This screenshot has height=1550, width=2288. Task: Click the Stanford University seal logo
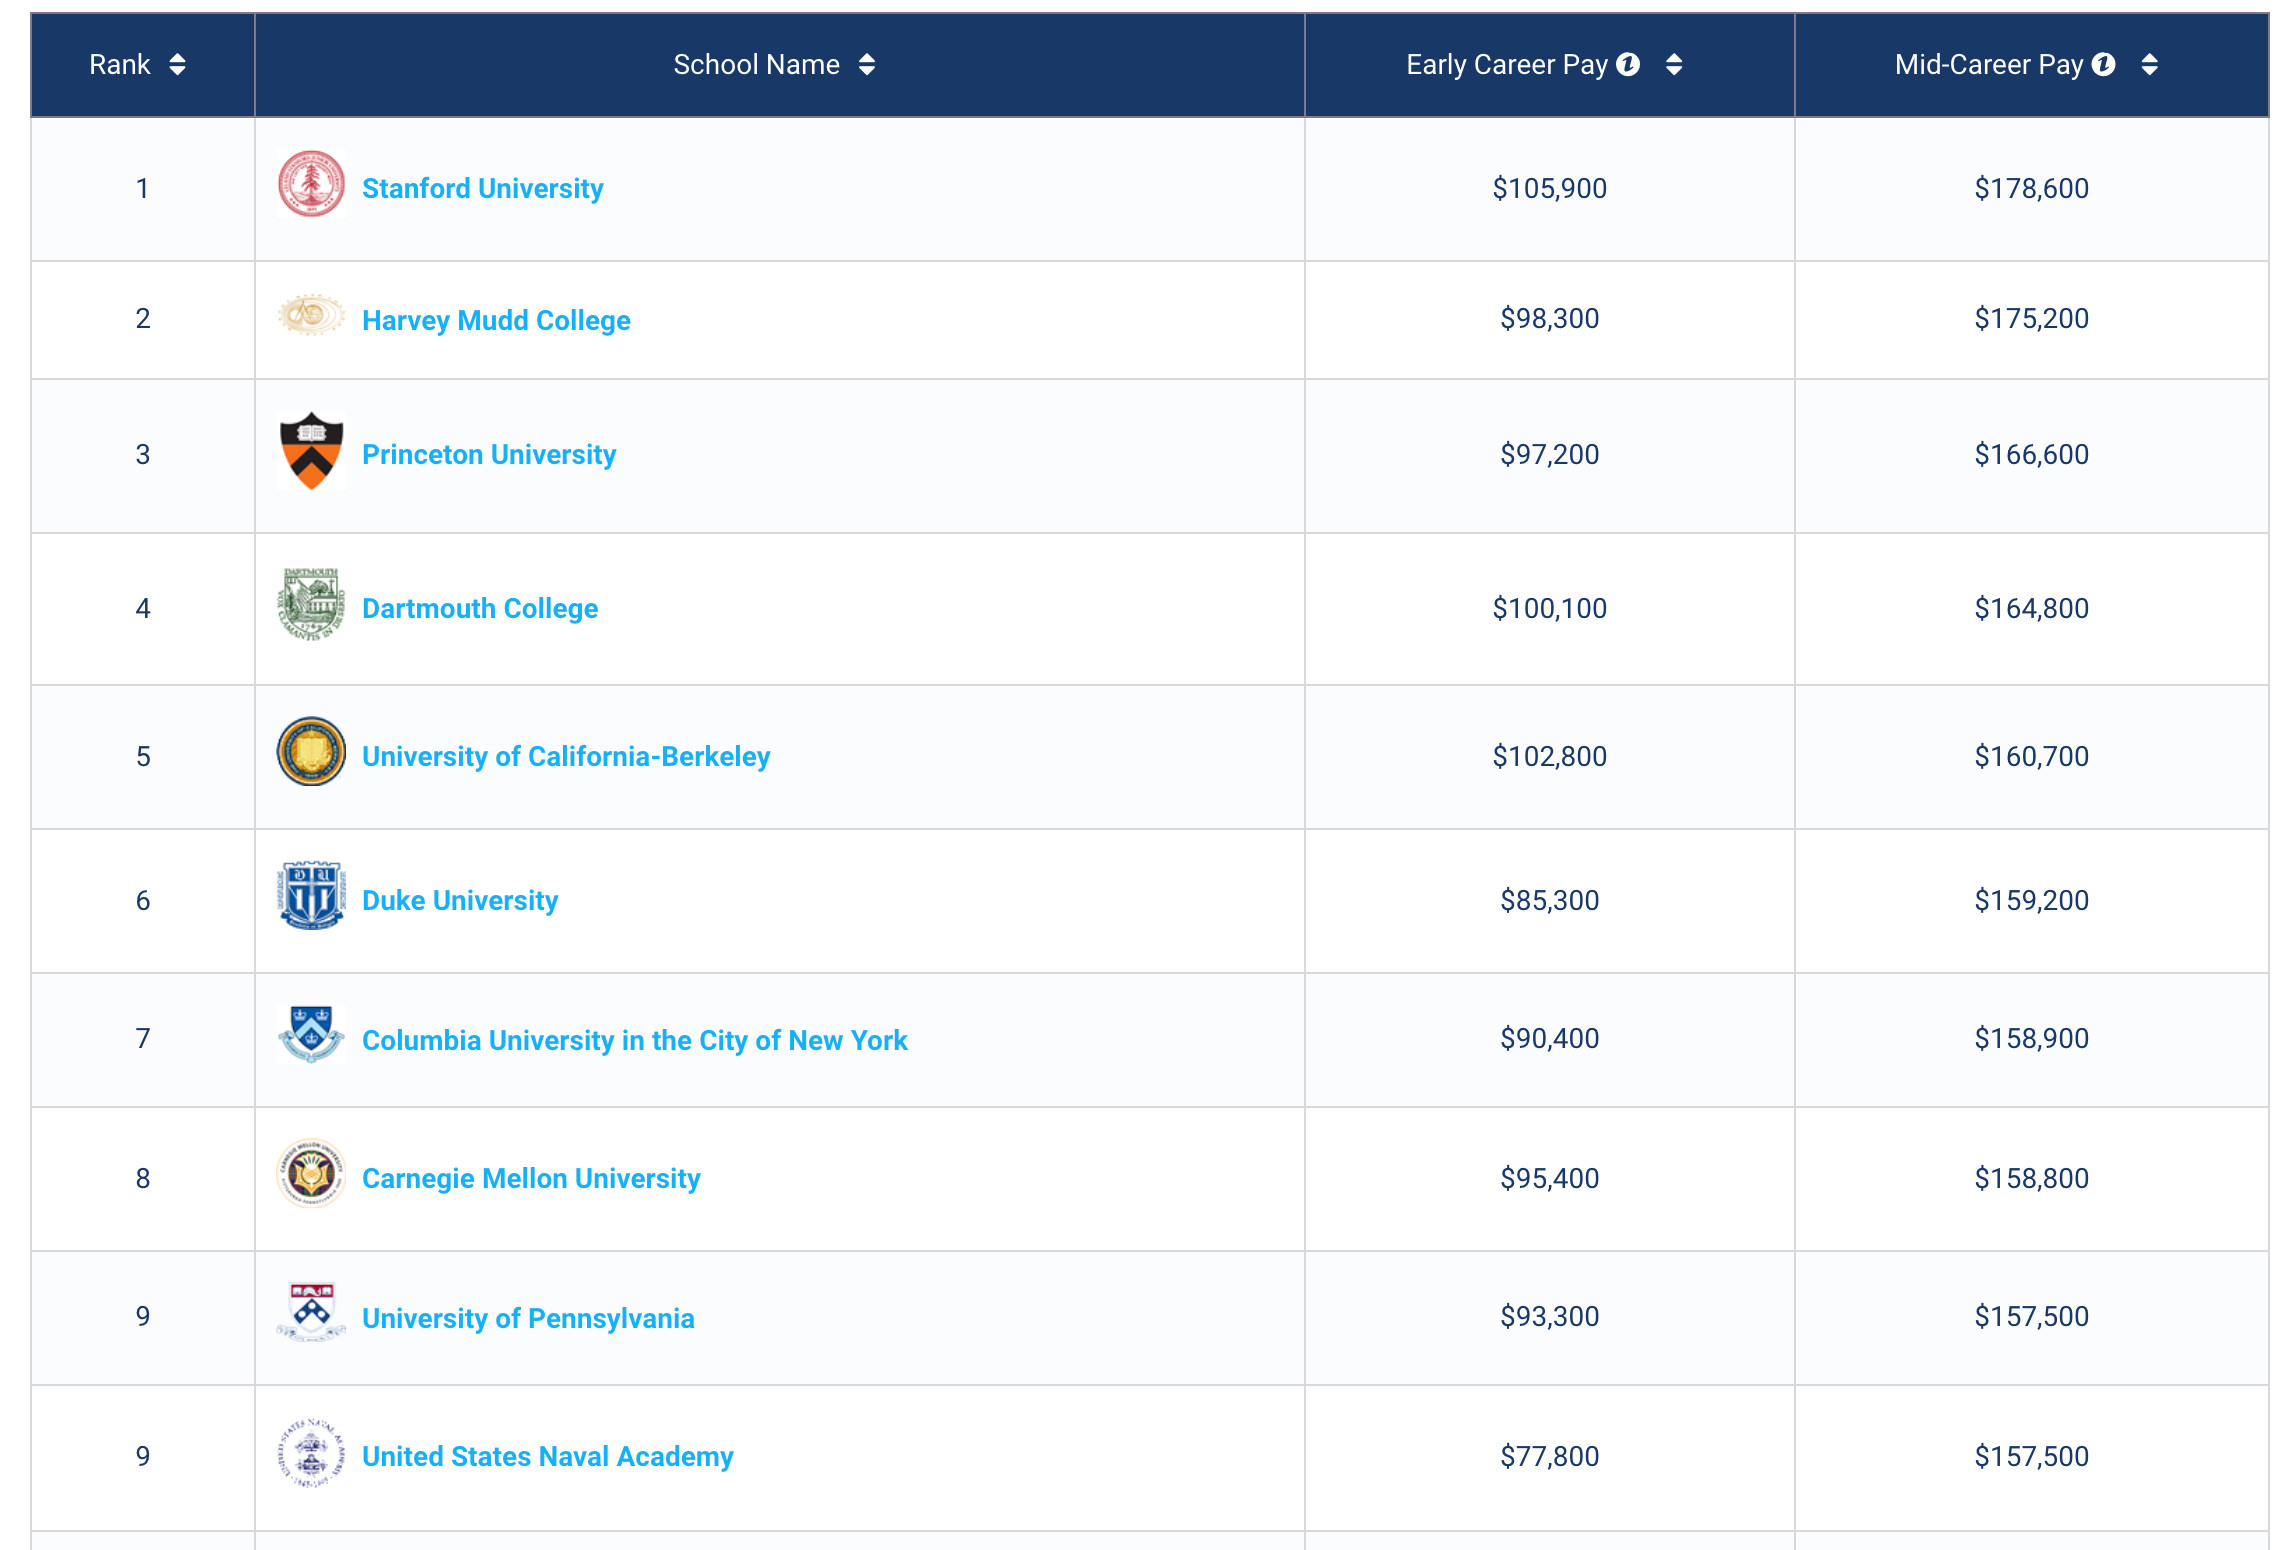pos(311,184)
